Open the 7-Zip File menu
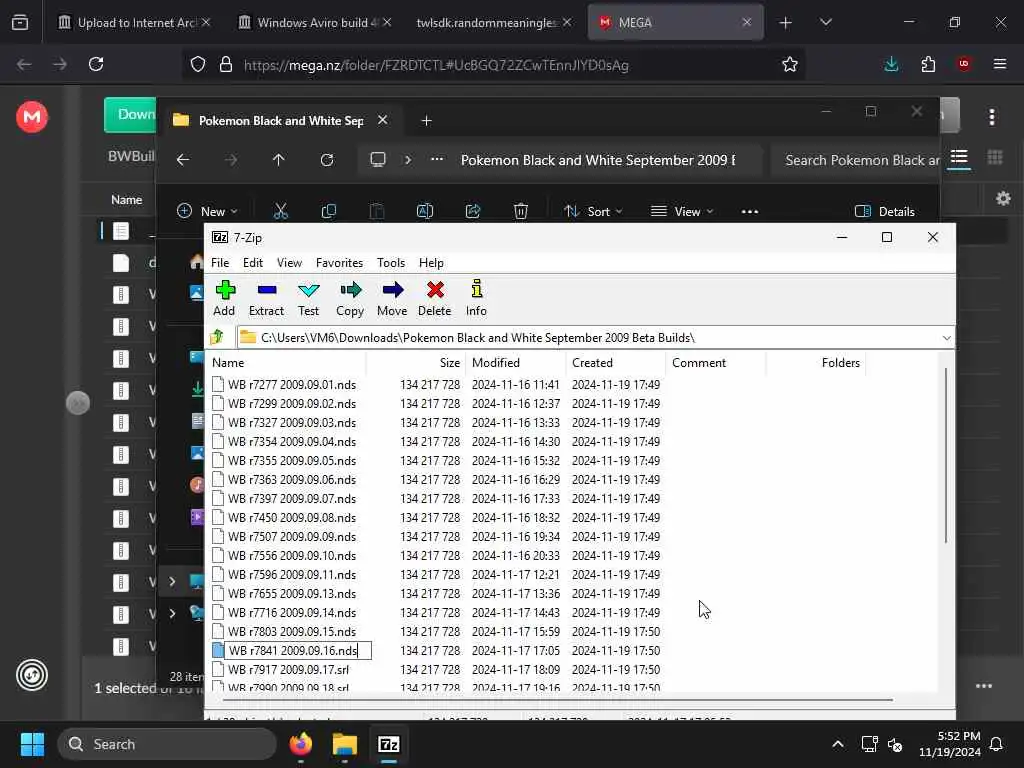 [220, 263]
